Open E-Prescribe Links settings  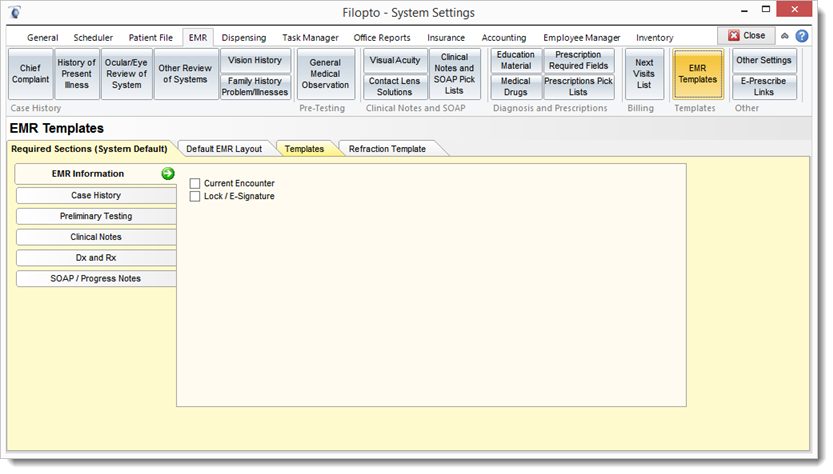pos(764,87)
